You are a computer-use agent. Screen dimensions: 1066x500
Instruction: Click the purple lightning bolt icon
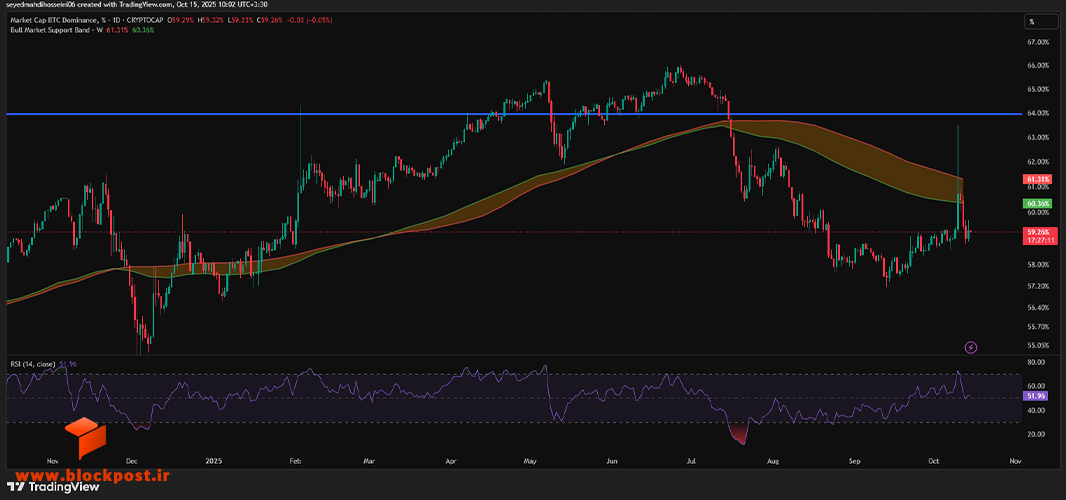click(971, 348)
